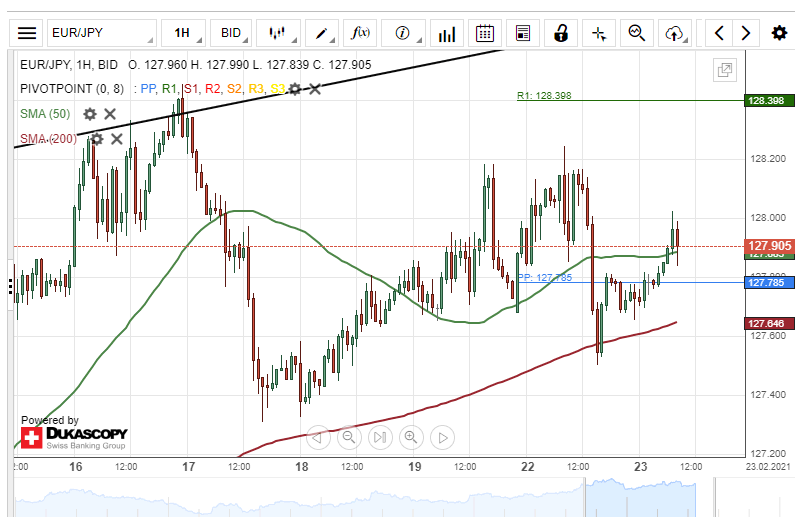Open the Dukascopy logo link
Viewport: 800px width, 522px height.
point(74,438)
